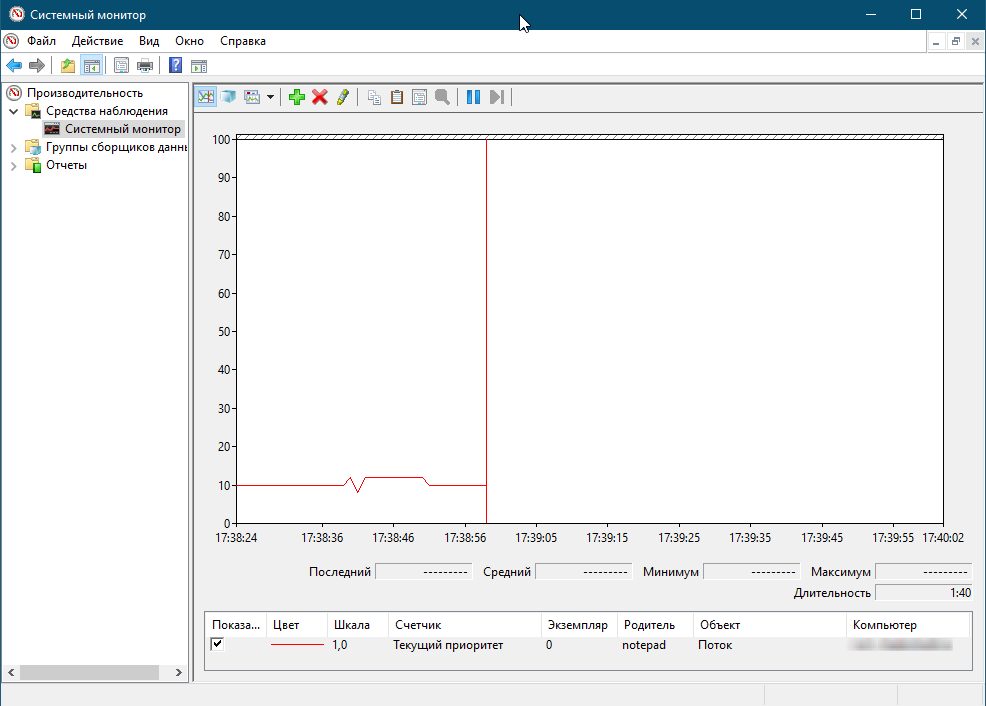Click the Freeze display pause button

(473, 97)
